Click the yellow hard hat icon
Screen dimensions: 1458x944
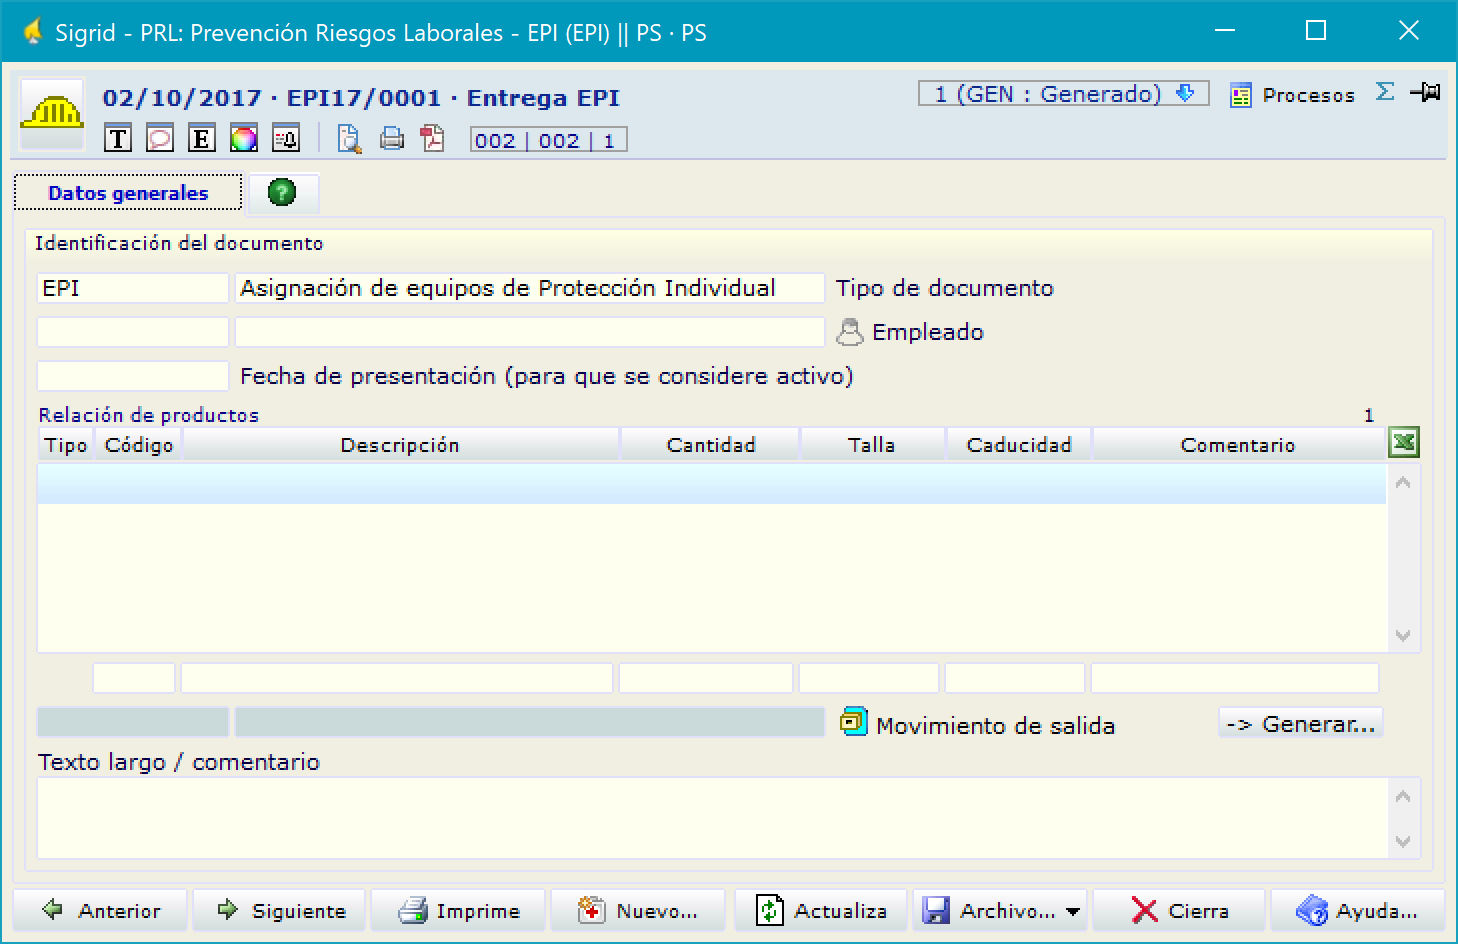[x=53, y=113]
